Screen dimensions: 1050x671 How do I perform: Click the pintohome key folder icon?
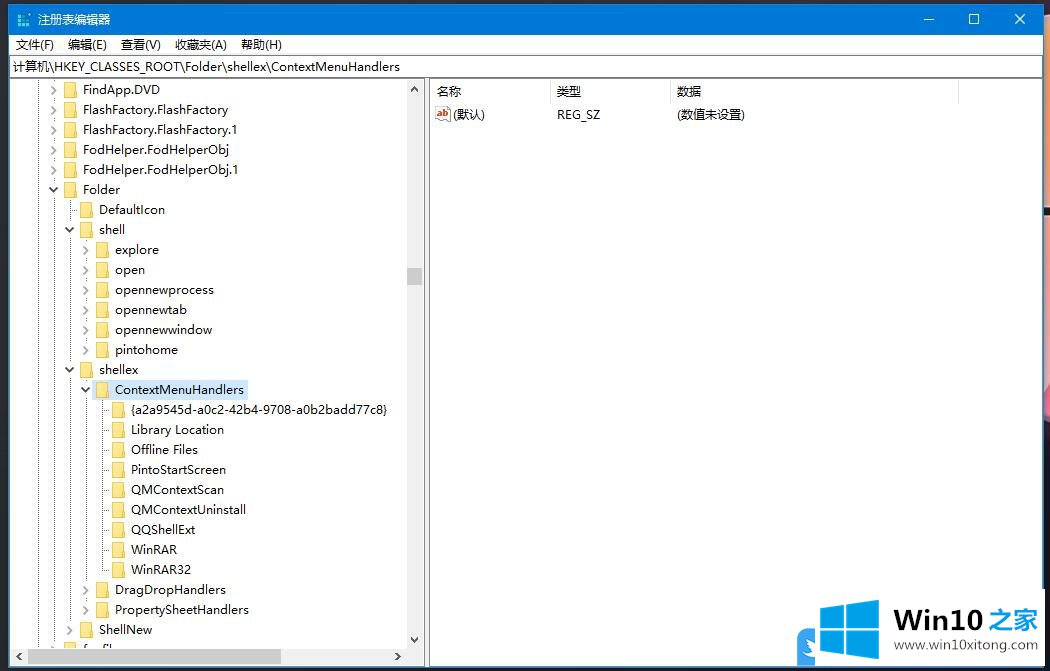tap(102, 350)
